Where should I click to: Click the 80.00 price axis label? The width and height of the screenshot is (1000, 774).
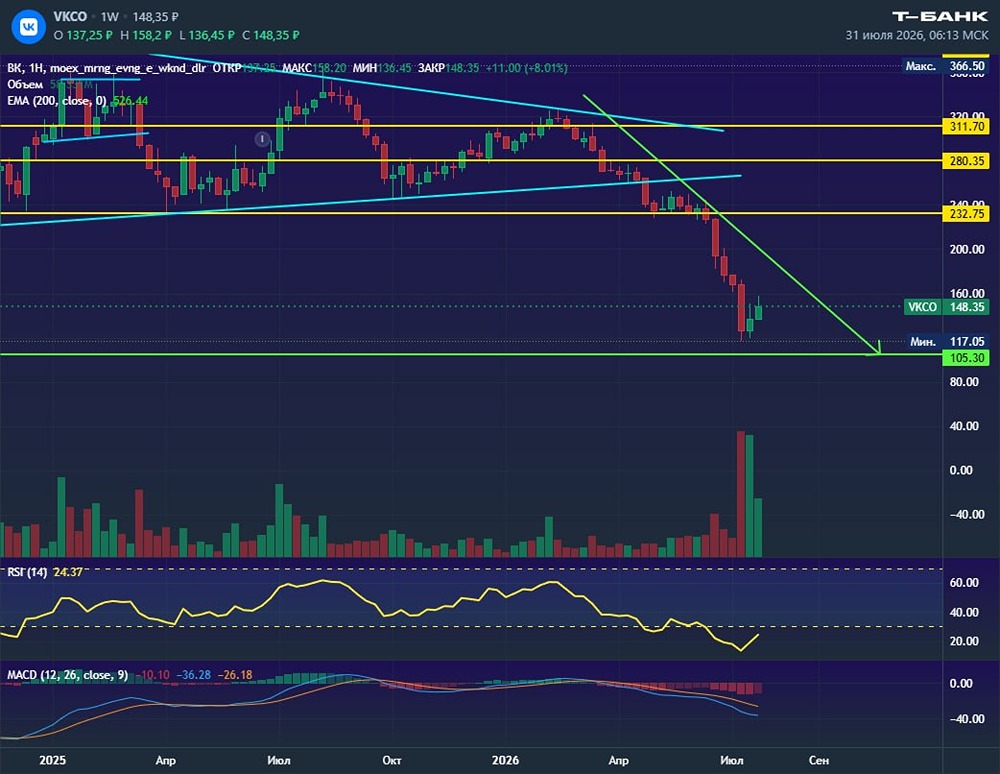pyautogui.click(x=964, y=382)
